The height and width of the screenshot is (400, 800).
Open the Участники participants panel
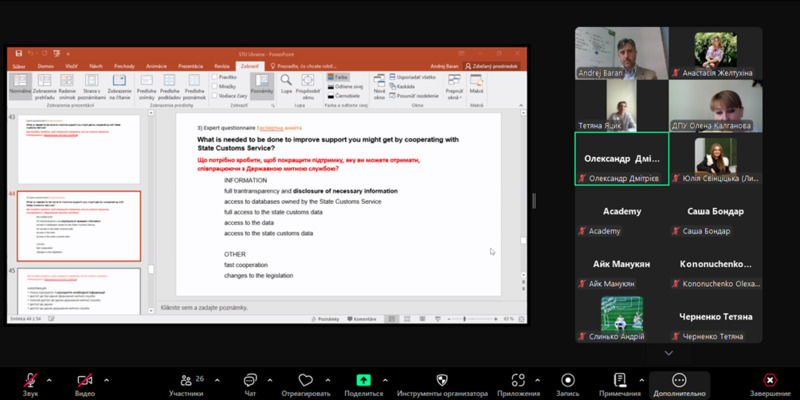187,384
